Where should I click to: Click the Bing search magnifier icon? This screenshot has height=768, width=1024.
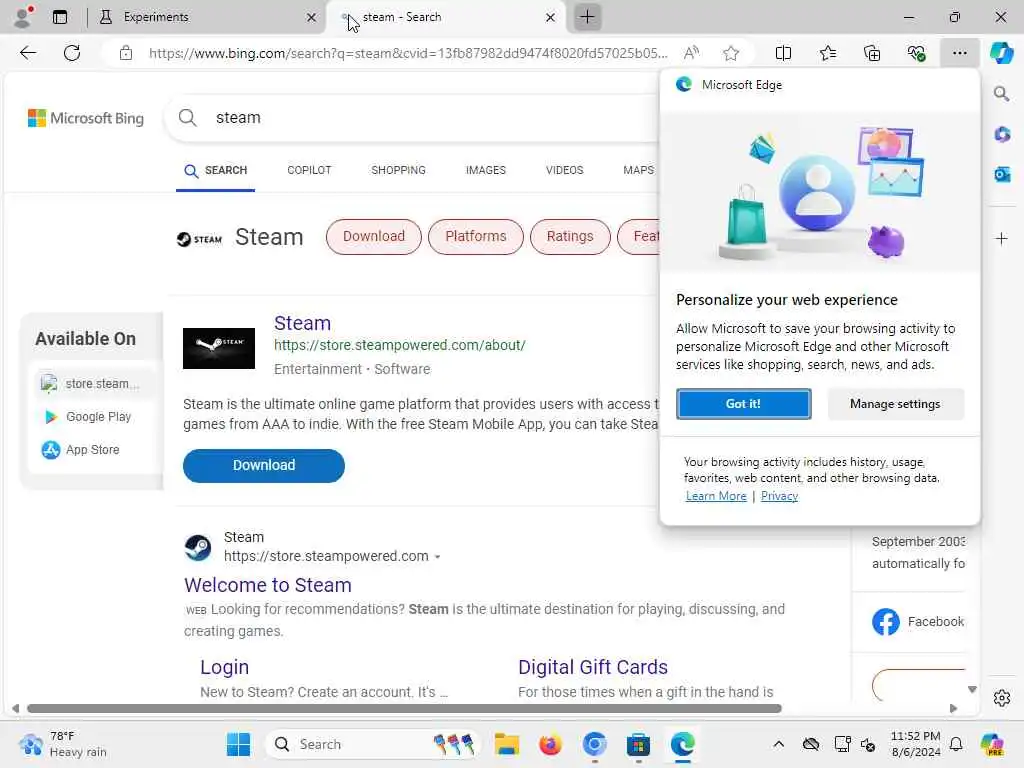187,118
